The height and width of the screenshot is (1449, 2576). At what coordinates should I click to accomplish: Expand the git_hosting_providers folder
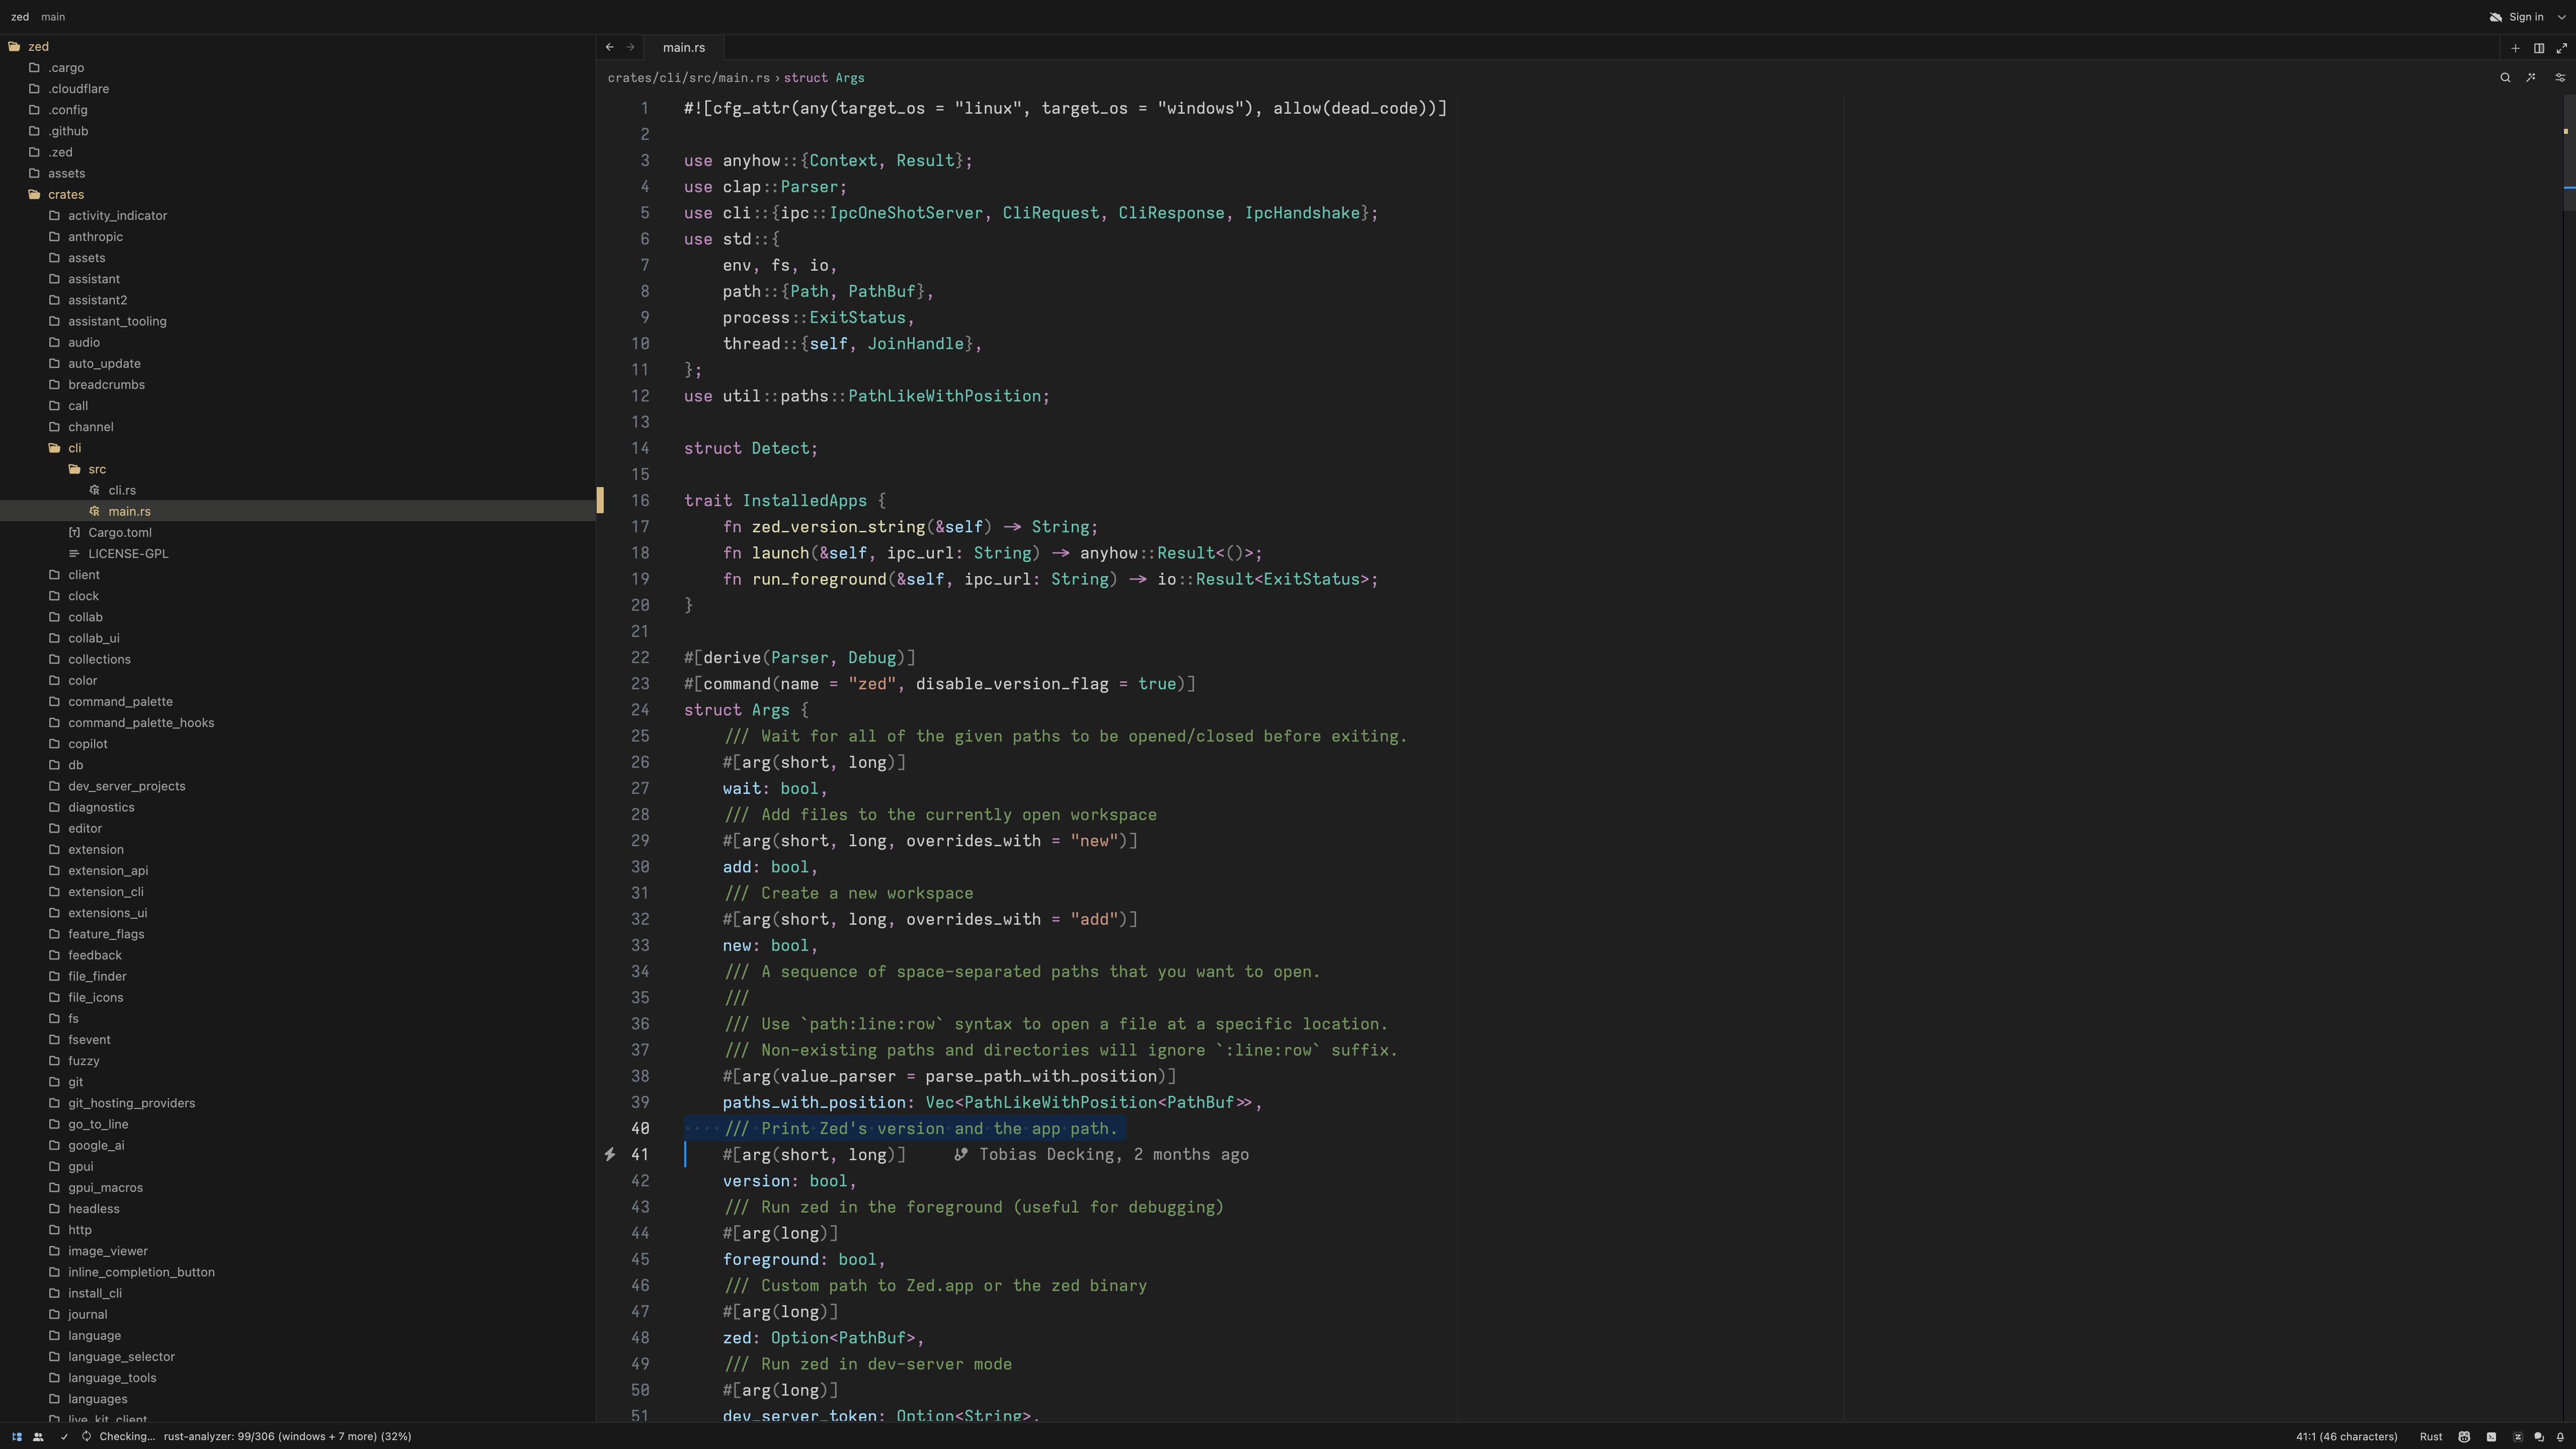[298, 1103]
